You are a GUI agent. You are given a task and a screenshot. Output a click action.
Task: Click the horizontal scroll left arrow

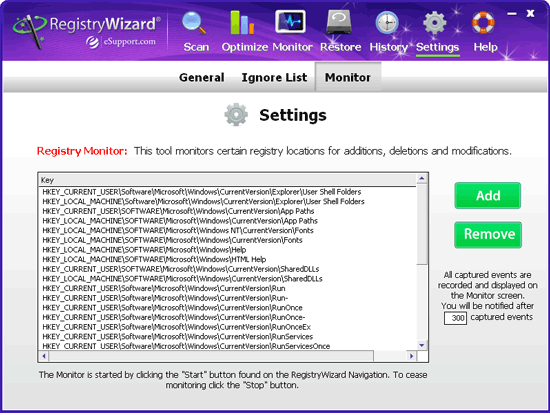pyautogui.click(x=44, y=356)
